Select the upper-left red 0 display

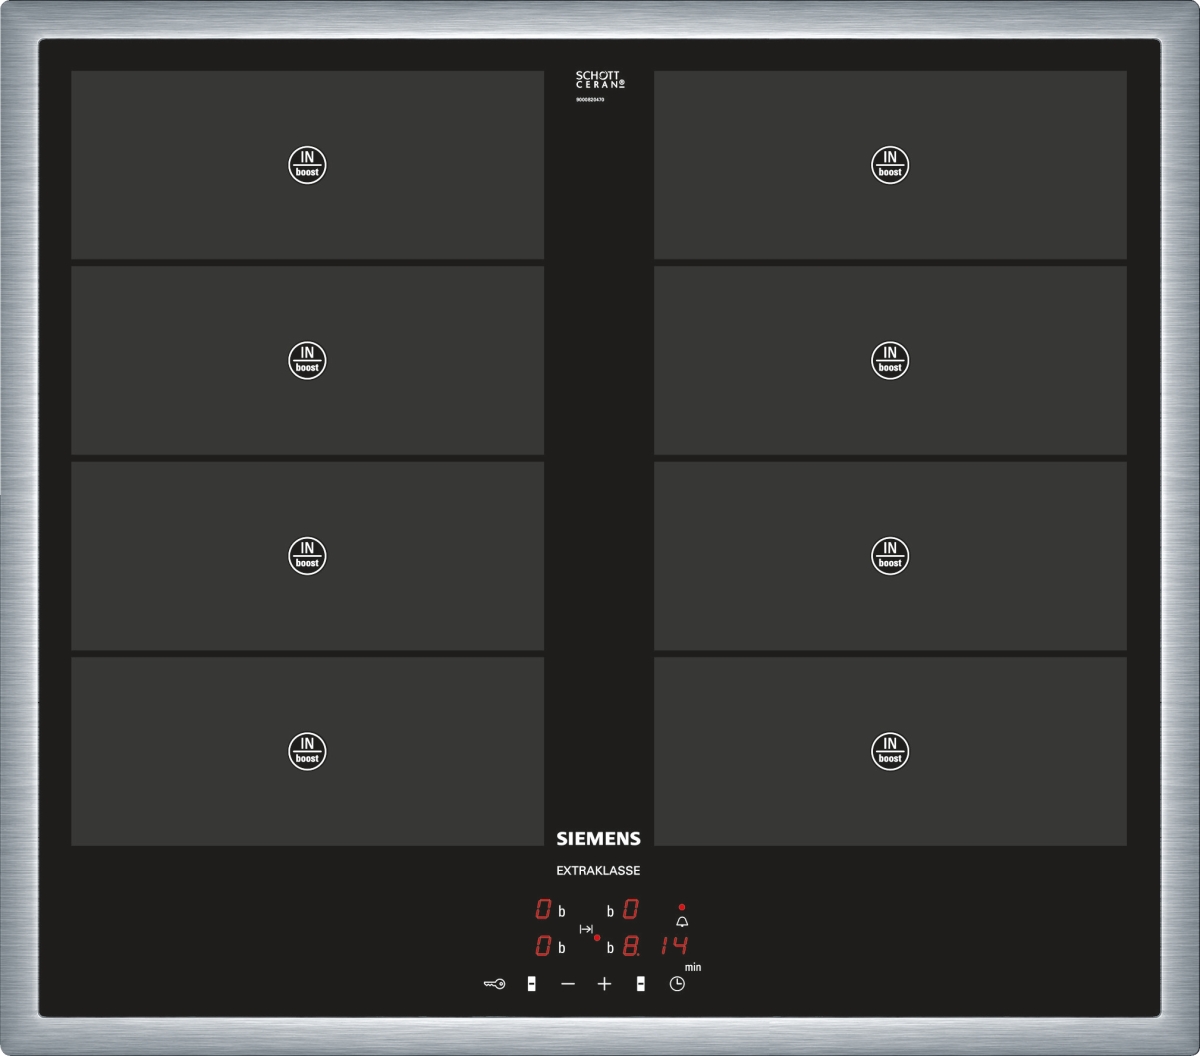pos(543,909)
